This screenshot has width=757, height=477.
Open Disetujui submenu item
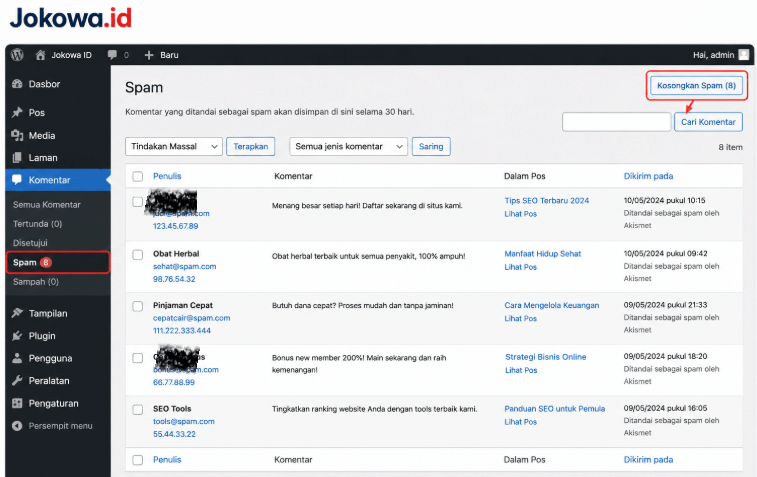coord(30,243)
